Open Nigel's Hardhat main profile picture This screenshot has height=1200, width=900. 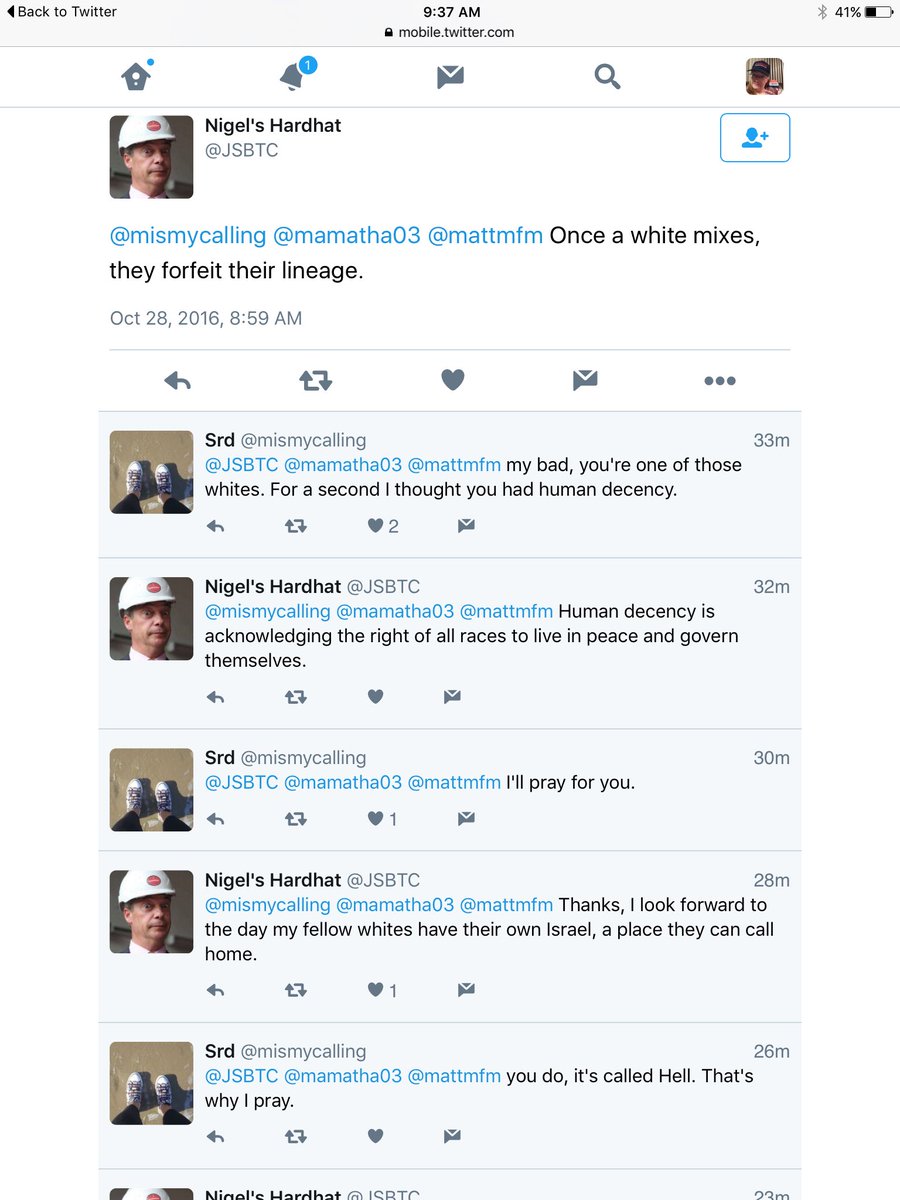click(151, 157)
